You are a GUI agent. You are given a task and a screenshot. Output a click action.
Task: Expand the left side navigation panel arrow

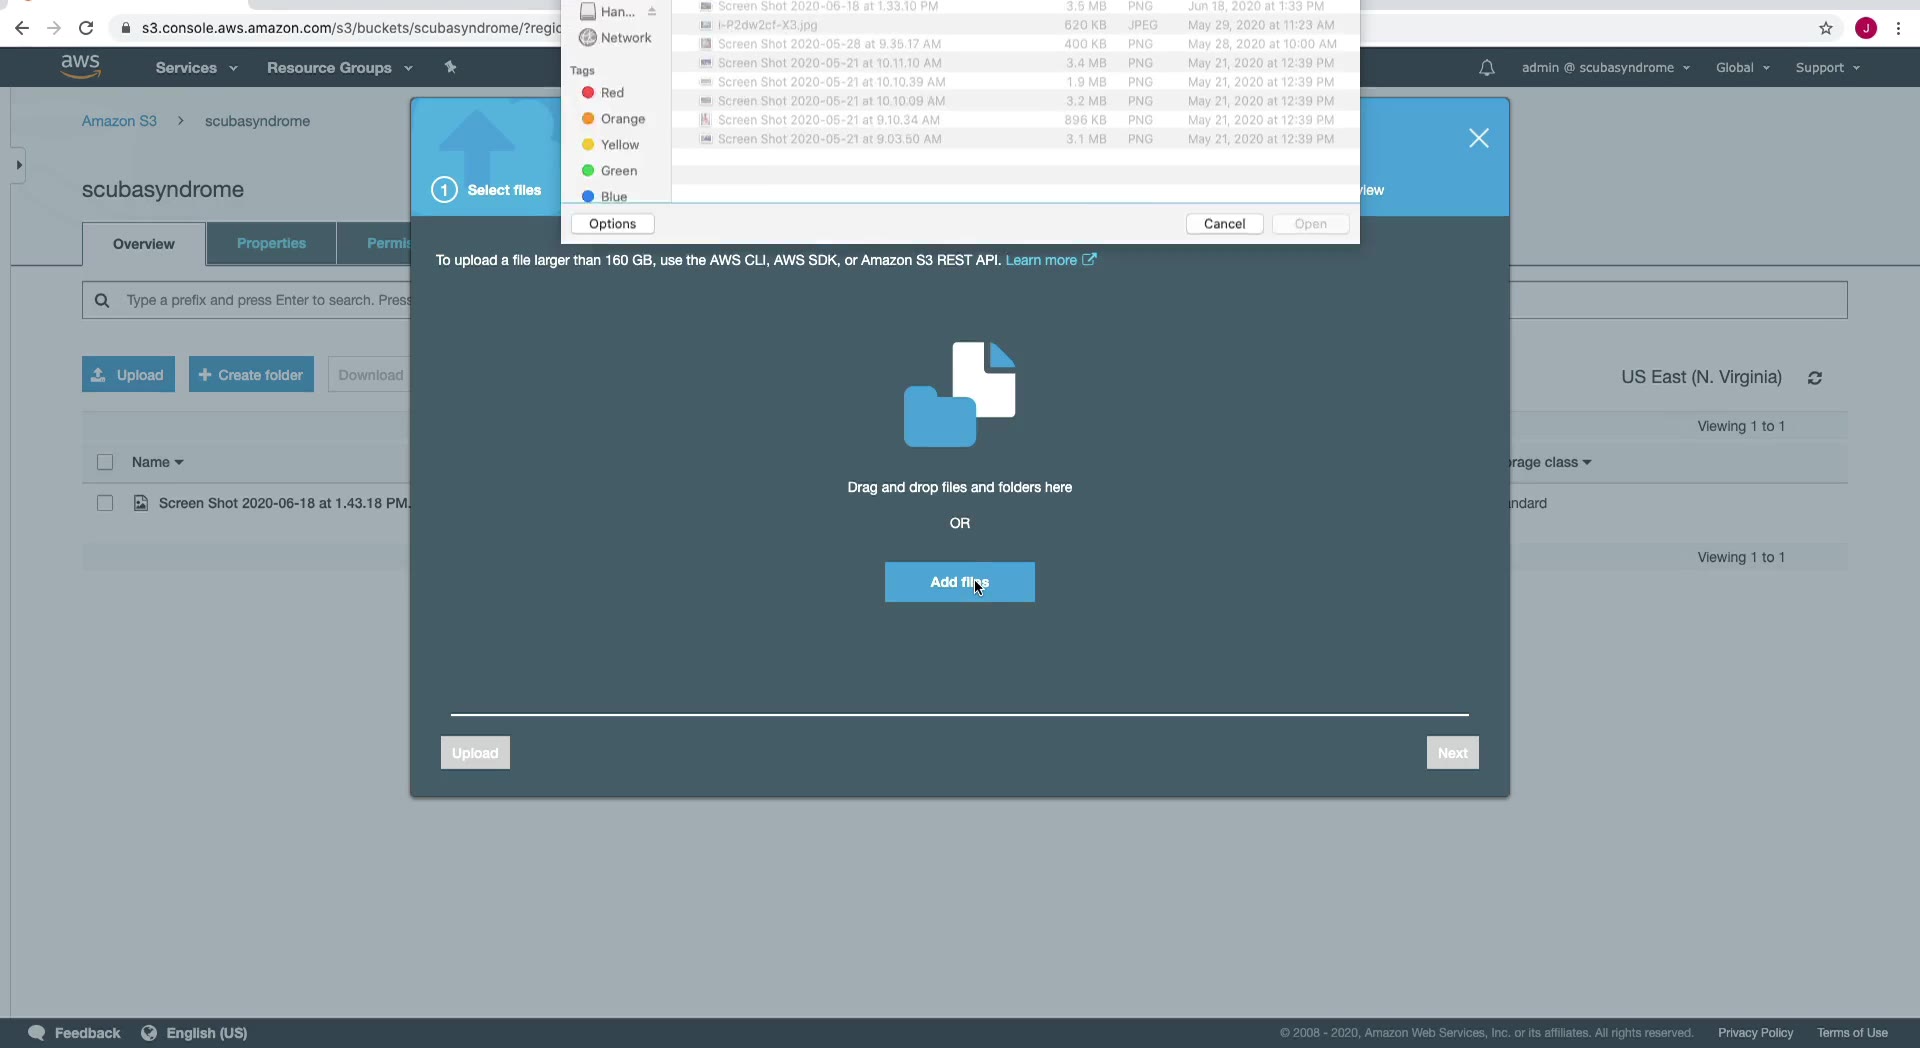[x=18, y=165]
